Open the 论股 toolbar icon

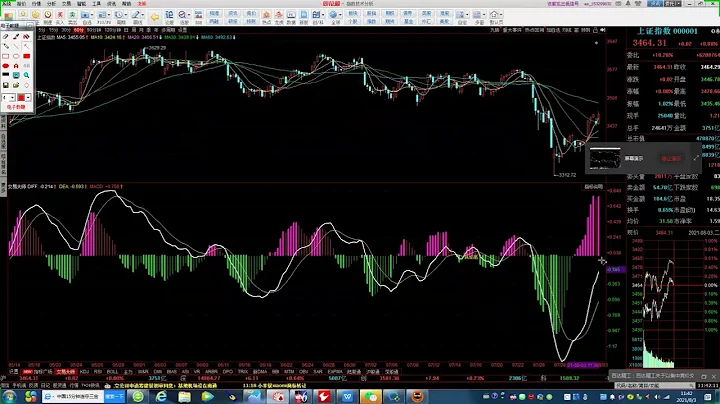[169, 18]
